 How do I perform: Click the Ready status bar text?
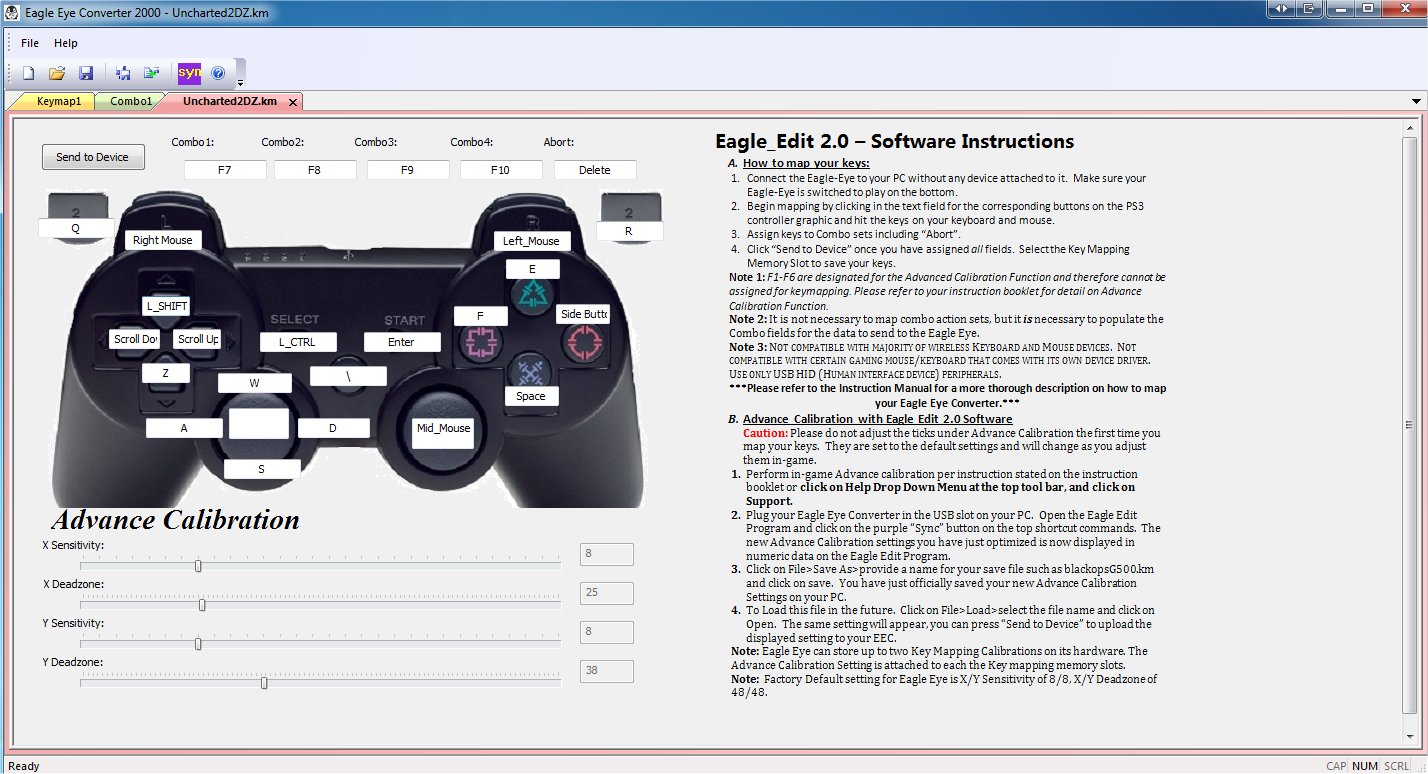tap(24, 766)
